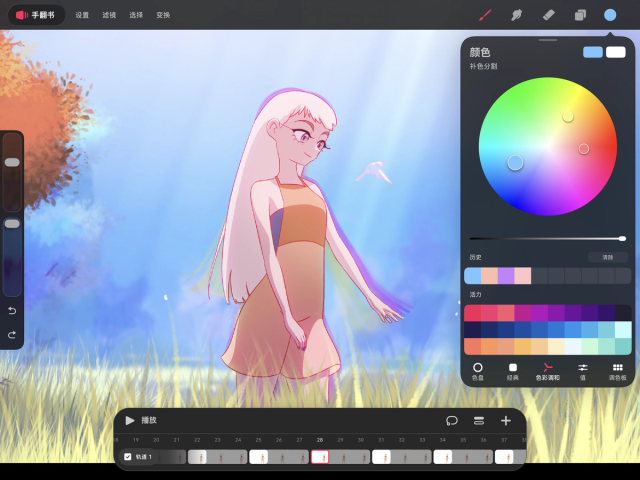The image size is (640, 480).
Task: Select the frame thumbnail under number 22
Action: pos(197,457)
